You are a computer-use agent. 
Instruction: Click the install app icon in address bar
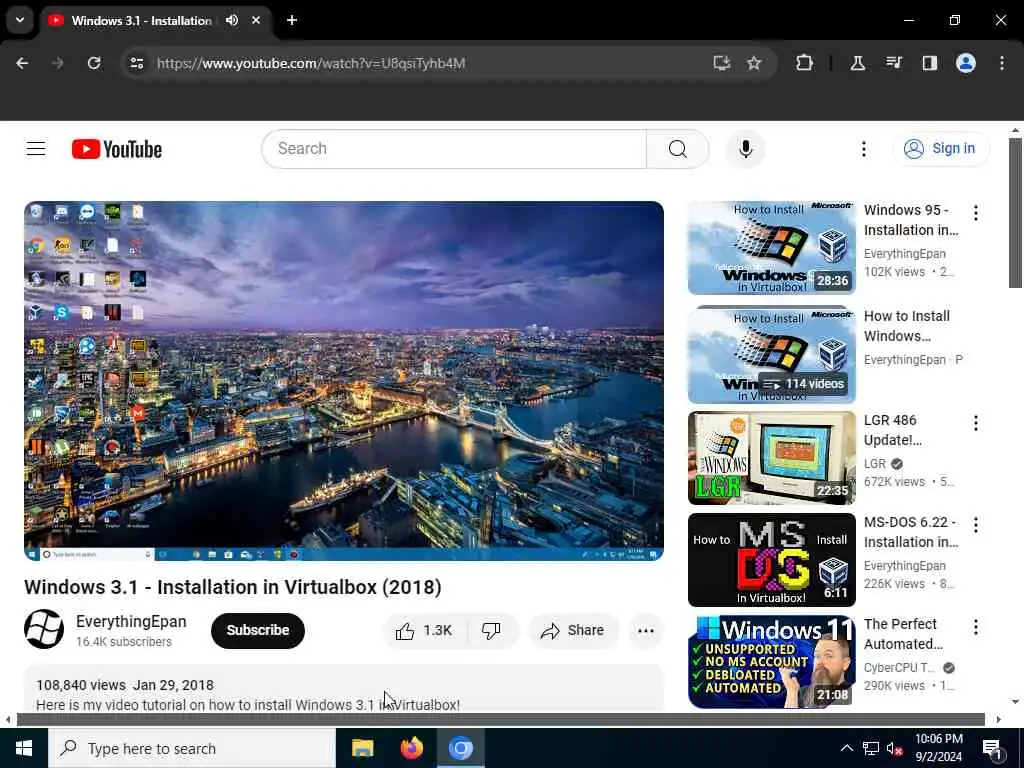tap(721, 63)
